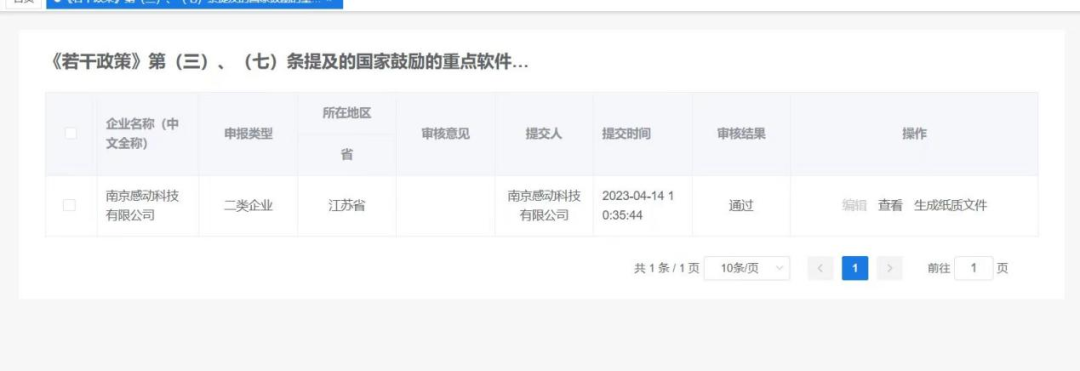The image size is (1080, 371).
Task: Click the 共 1 条 / 1 页 total text
Action: pyautogui.click(x=667, y=268)
